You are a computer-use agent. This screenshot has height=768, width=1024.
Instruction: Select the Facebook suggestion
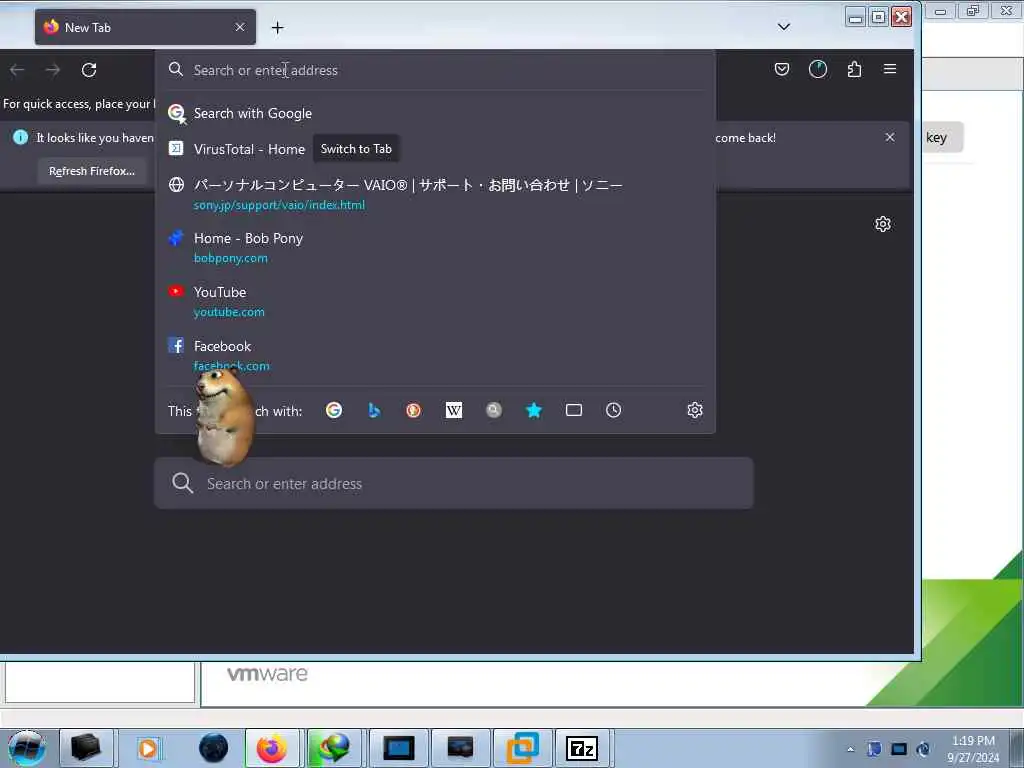coord(435,355)
